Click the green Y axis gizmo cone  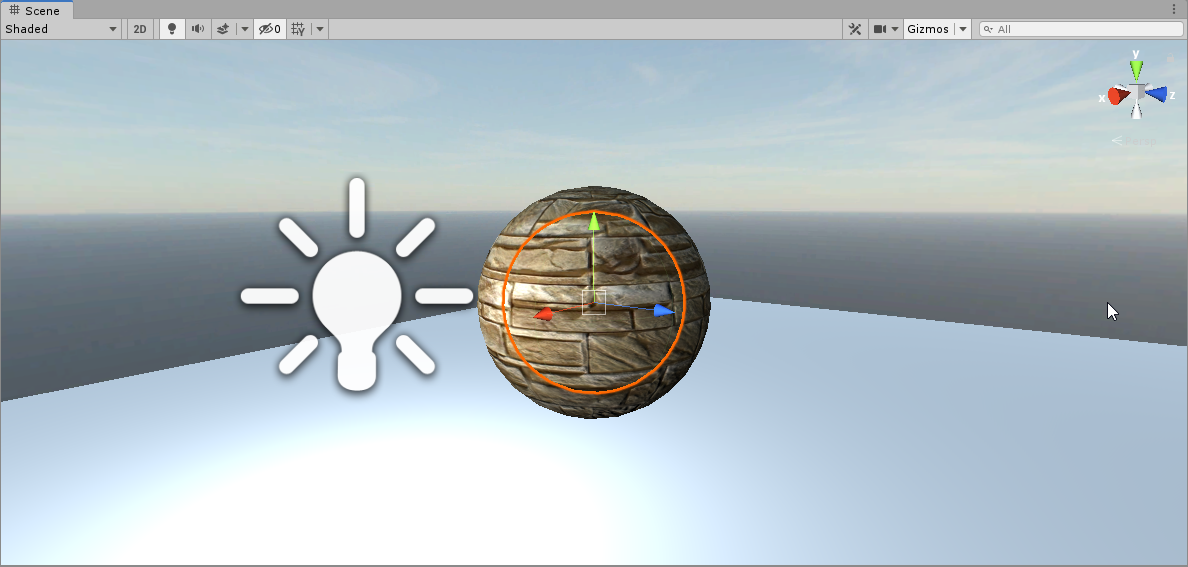pyautogui.click(x=1136, y=69)
